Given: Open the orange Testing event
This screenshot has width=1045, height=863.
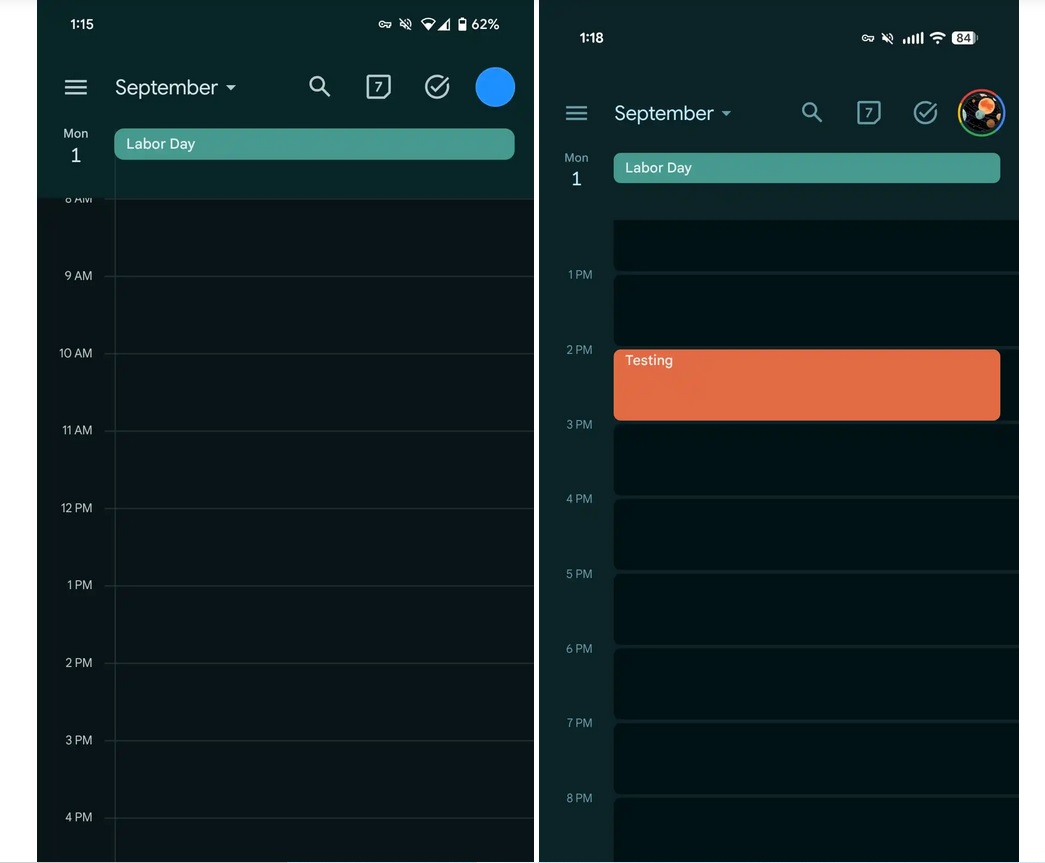Looking at the screenshot, I should coord(806,385).
